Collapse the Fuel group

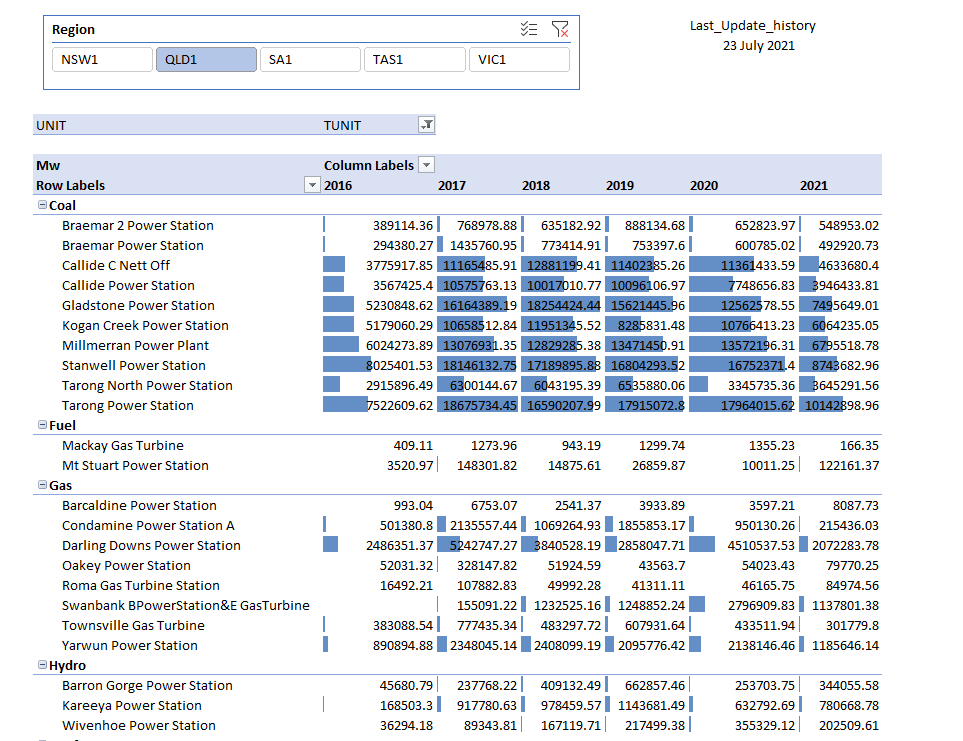point(42,425)
